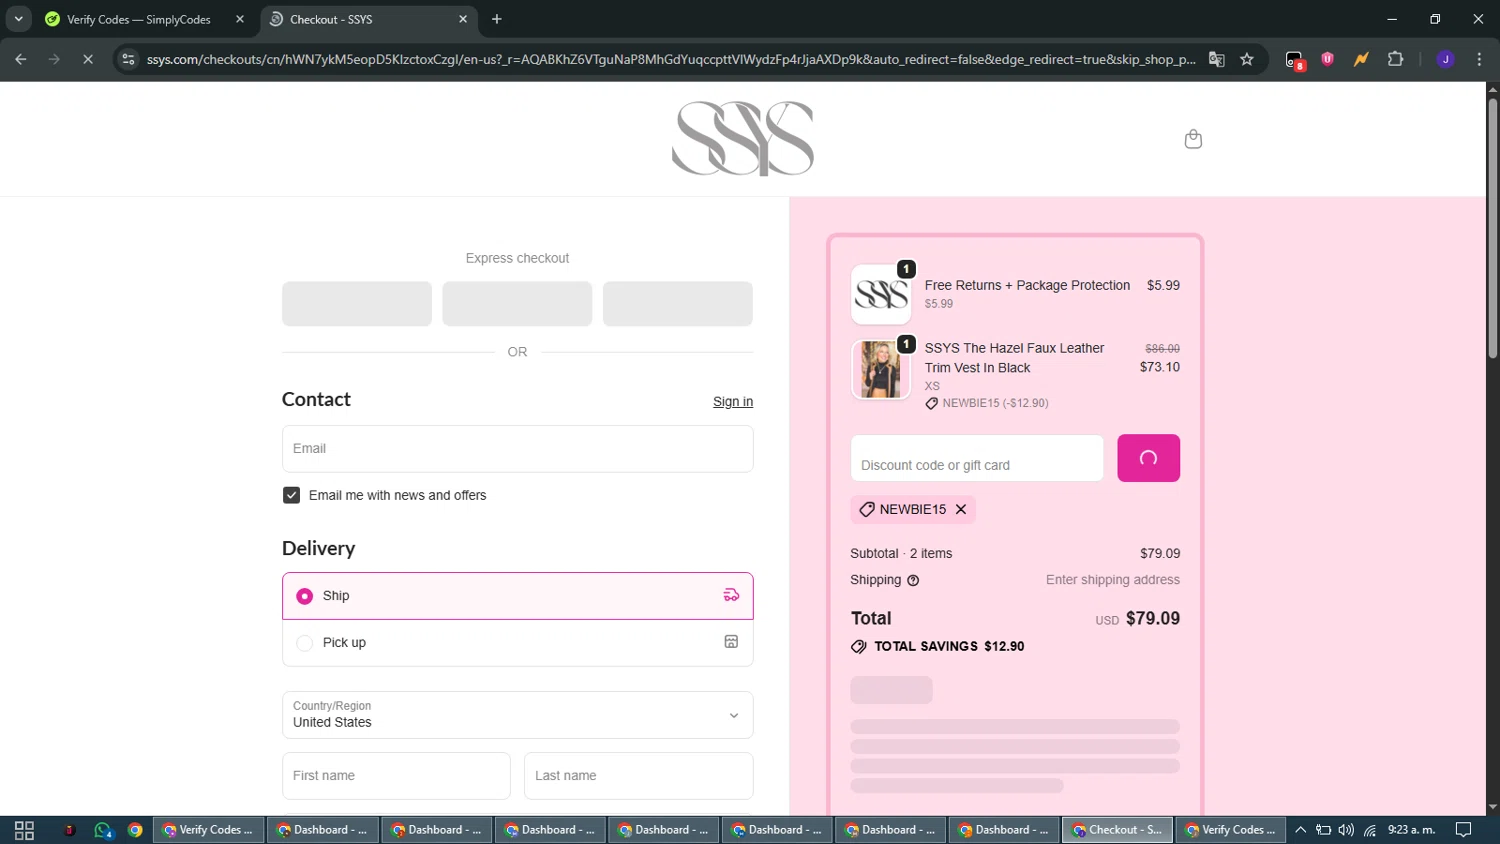Open Chrome three-dot menu
The height and width of the screenshot is (844, 1500).
pos(1479,59)
